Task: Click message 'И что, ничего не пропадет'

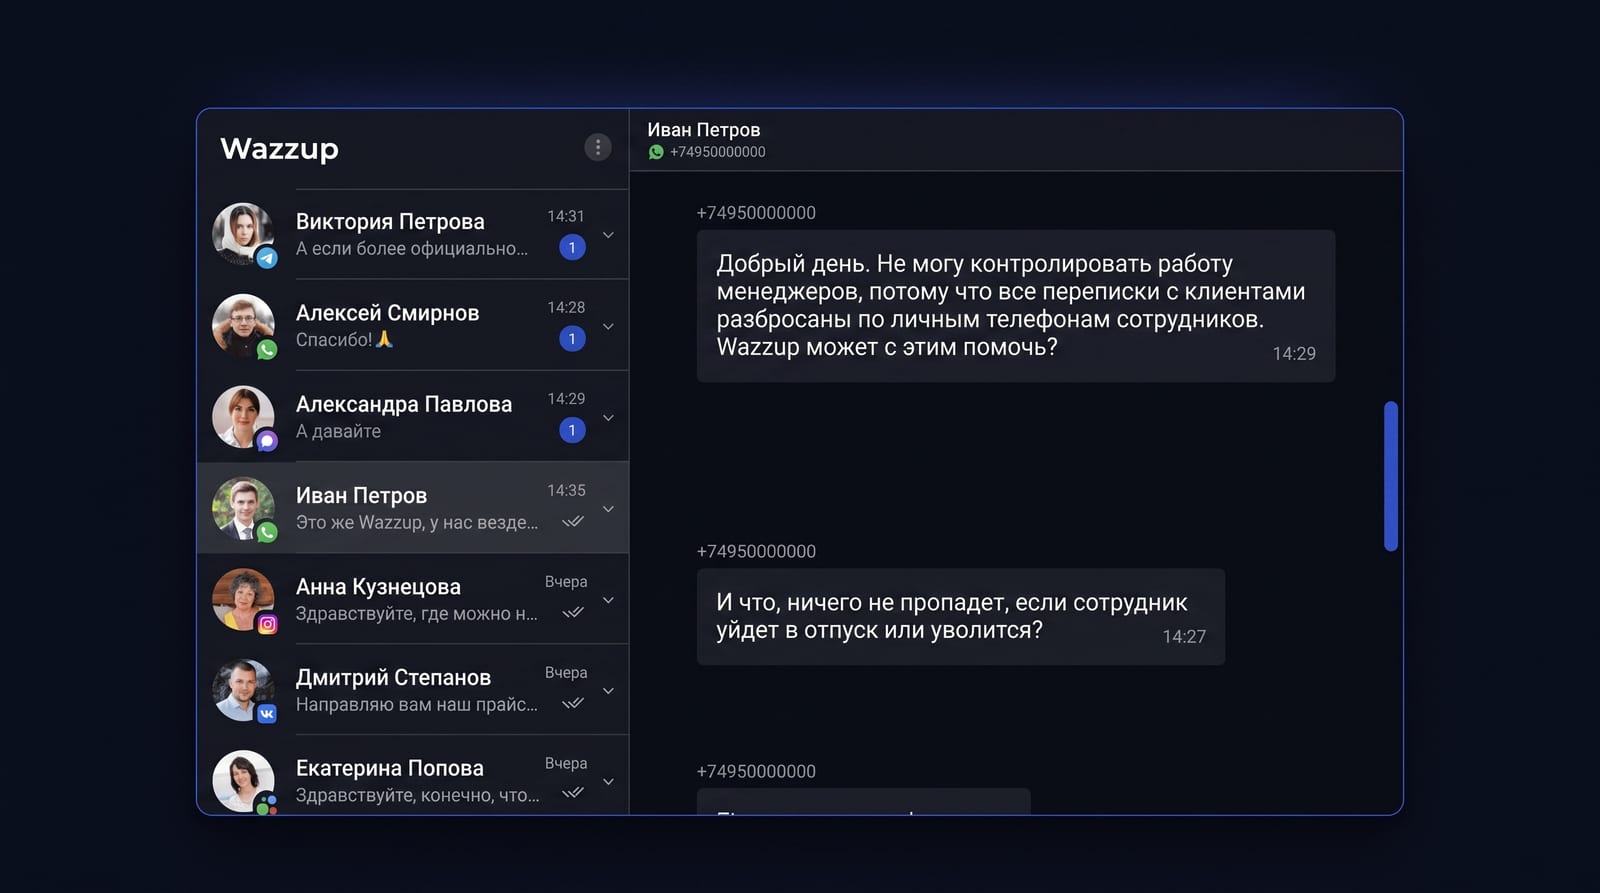Action: coord(961,617)
